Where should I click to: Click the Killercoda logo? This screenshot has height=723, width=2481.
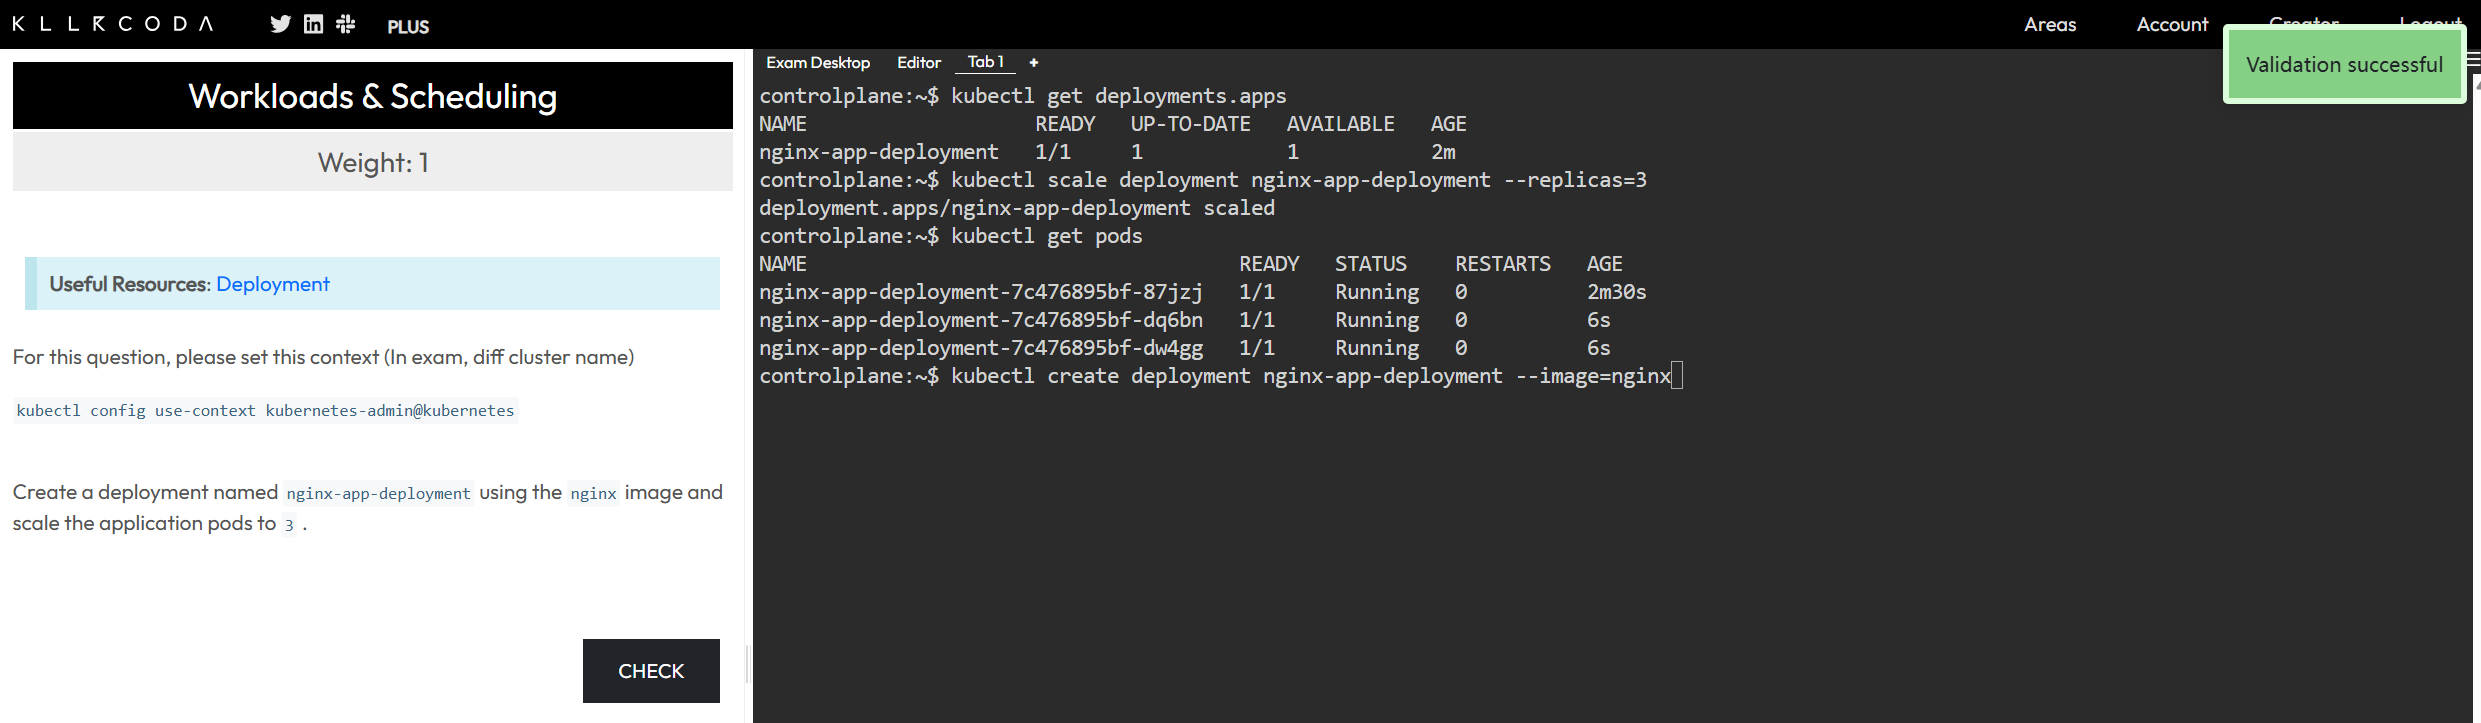pos(113,24)
